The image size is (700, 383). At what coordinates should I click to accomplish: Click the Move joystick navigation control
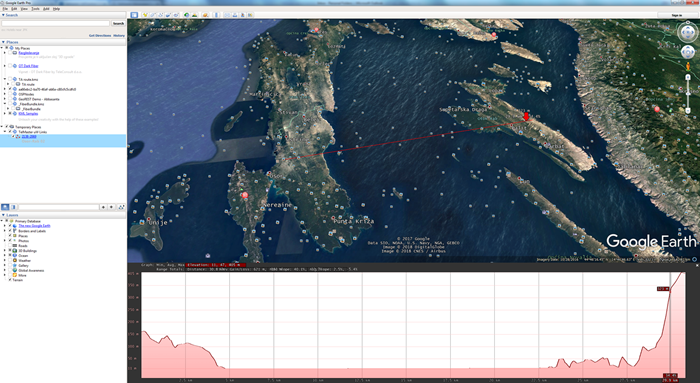[x=688, y=52]
